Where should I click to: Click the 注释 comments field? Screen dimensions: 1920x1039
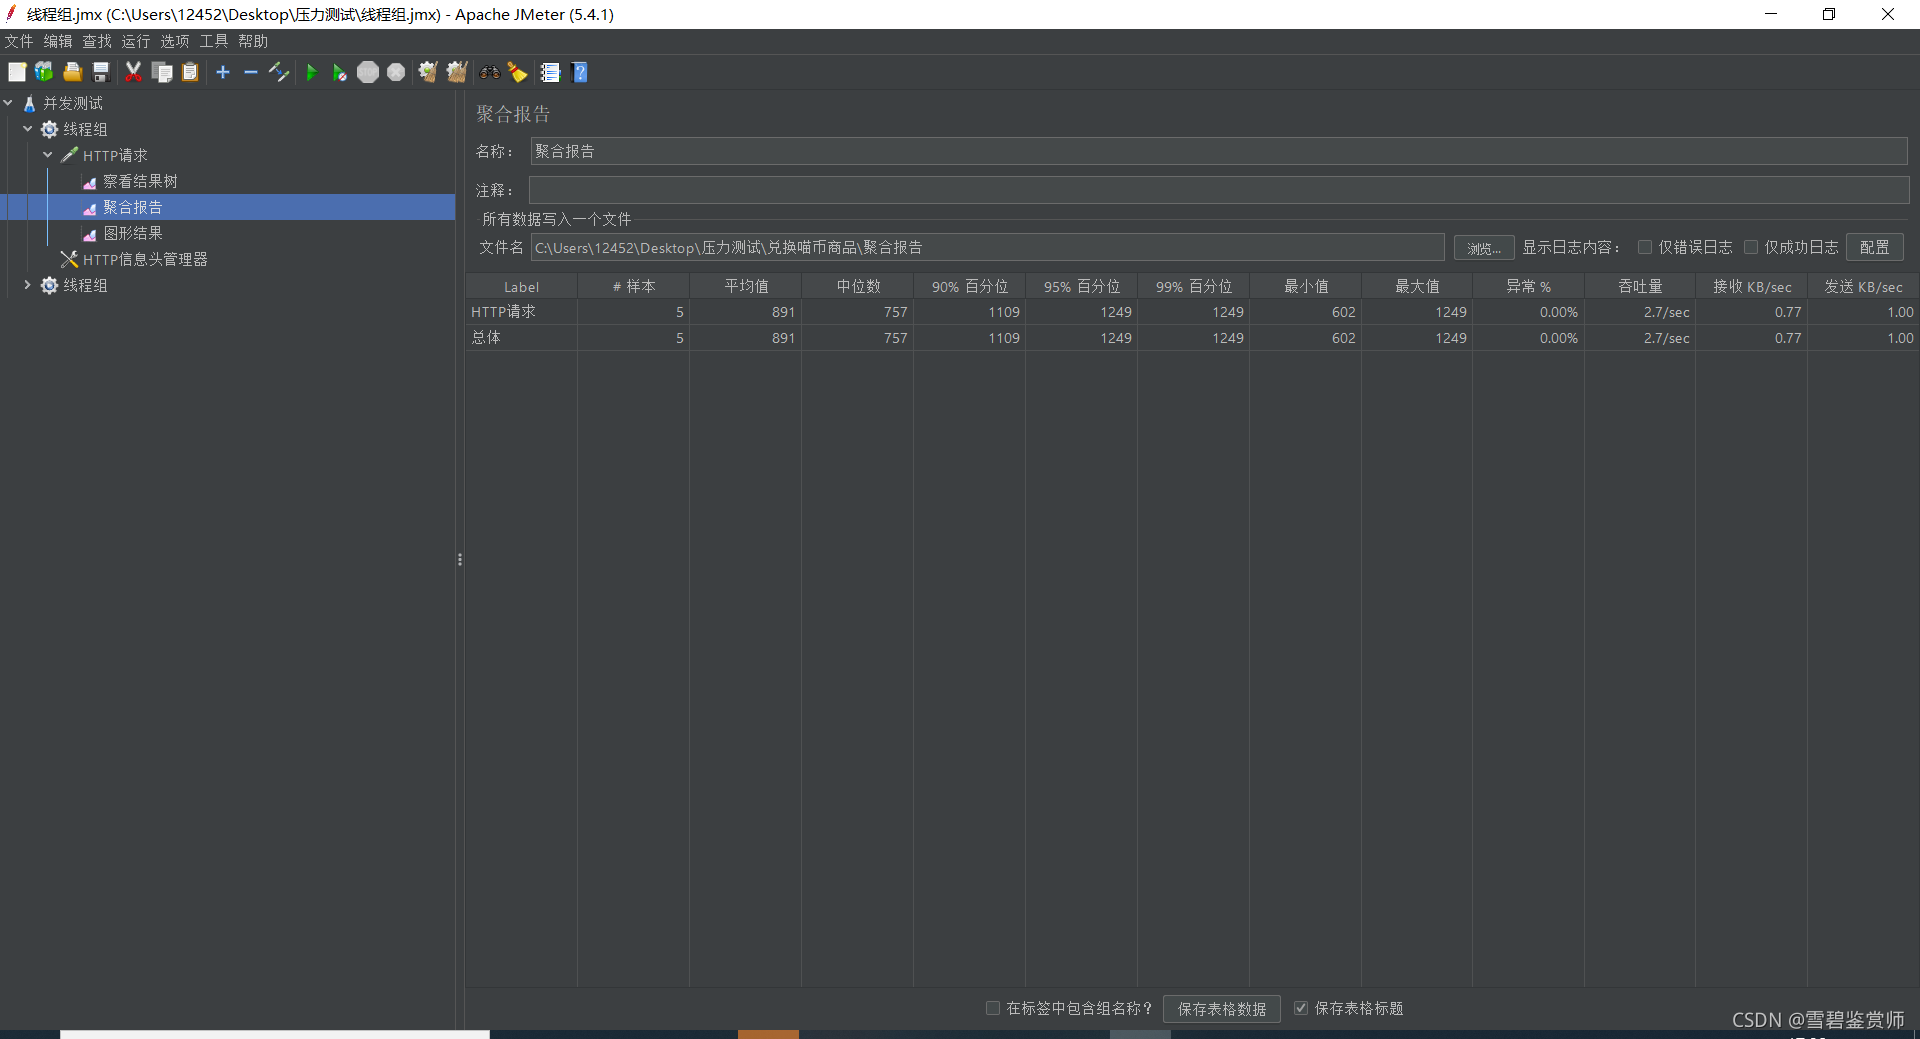tap(1219, 190)
